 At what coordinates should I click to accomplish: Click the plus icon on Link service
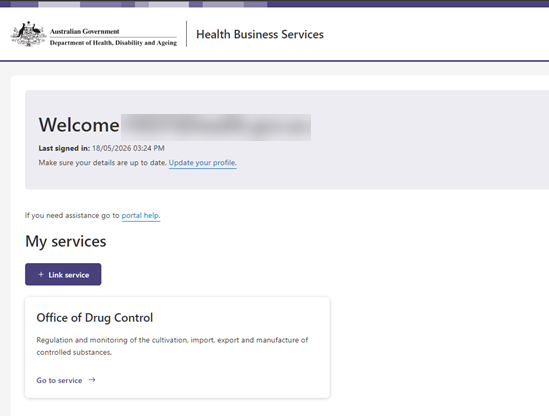(41, 275)
